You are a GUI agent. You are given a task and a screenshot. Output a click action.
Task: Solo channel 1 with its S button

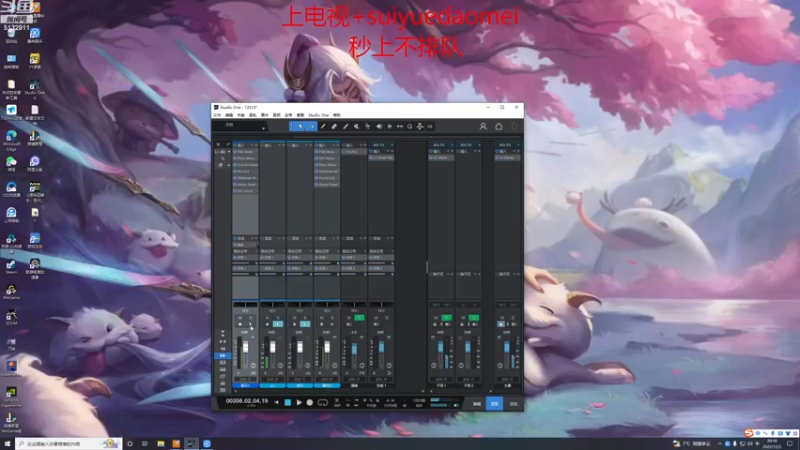coord(251,318)
